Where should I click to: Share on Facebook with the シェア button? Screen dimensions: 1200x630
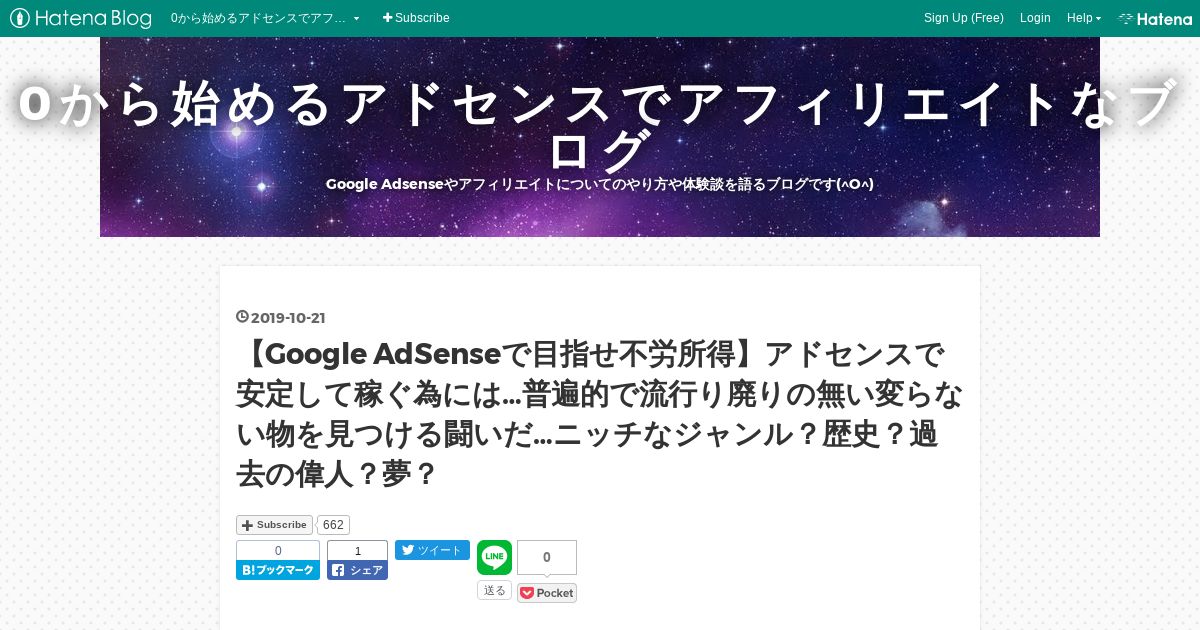[357, 570]
